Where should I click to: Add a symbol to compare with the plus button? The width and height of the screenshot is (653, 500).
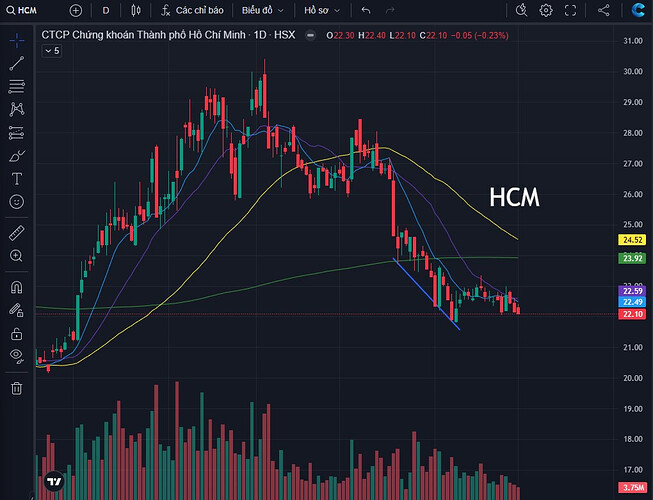(75, 10)
